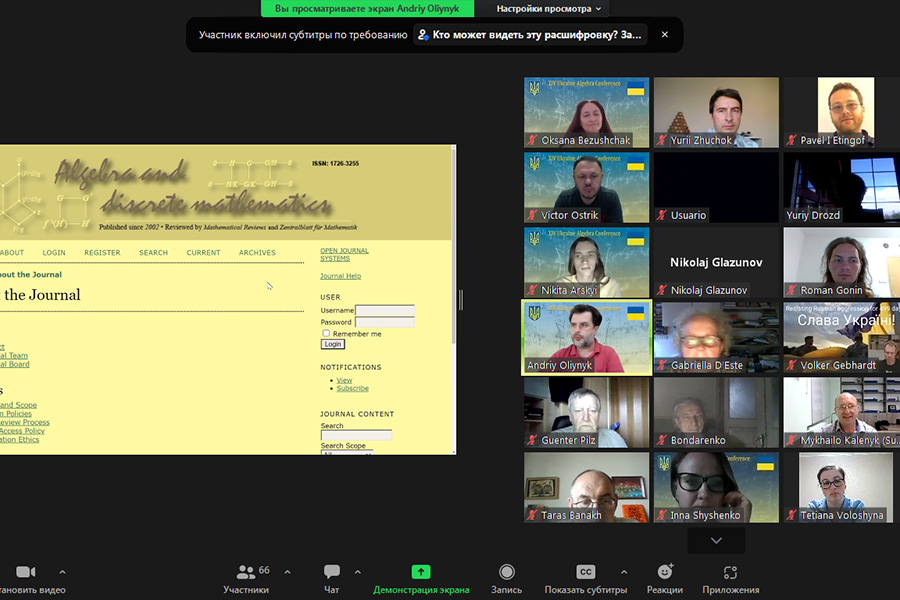Screen dimensions: 900x600
Task: Check the Remember me checkbox
Action: [326, 333]
